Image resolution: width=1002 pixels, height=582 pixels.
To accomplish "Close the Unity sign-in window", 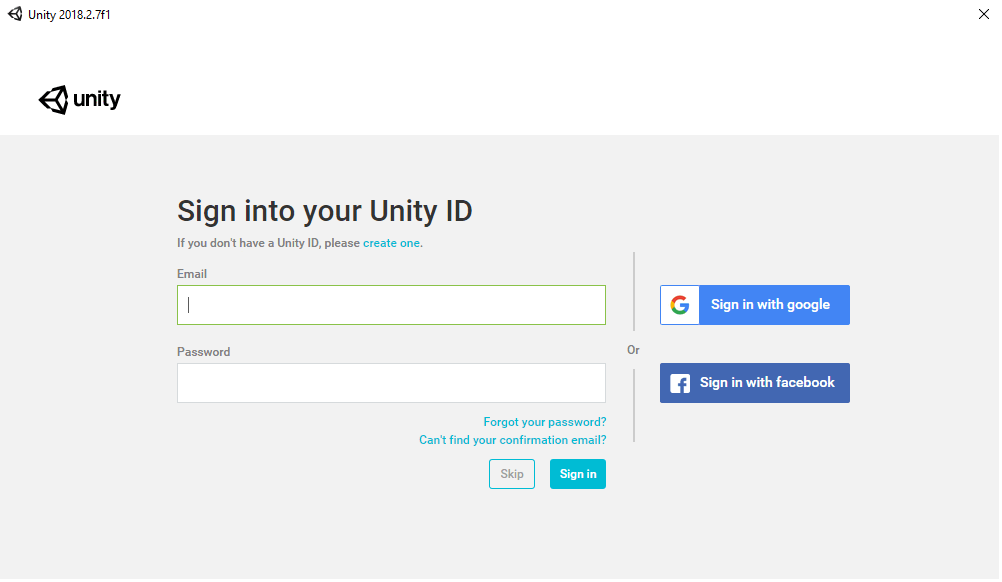I will 985,14.
